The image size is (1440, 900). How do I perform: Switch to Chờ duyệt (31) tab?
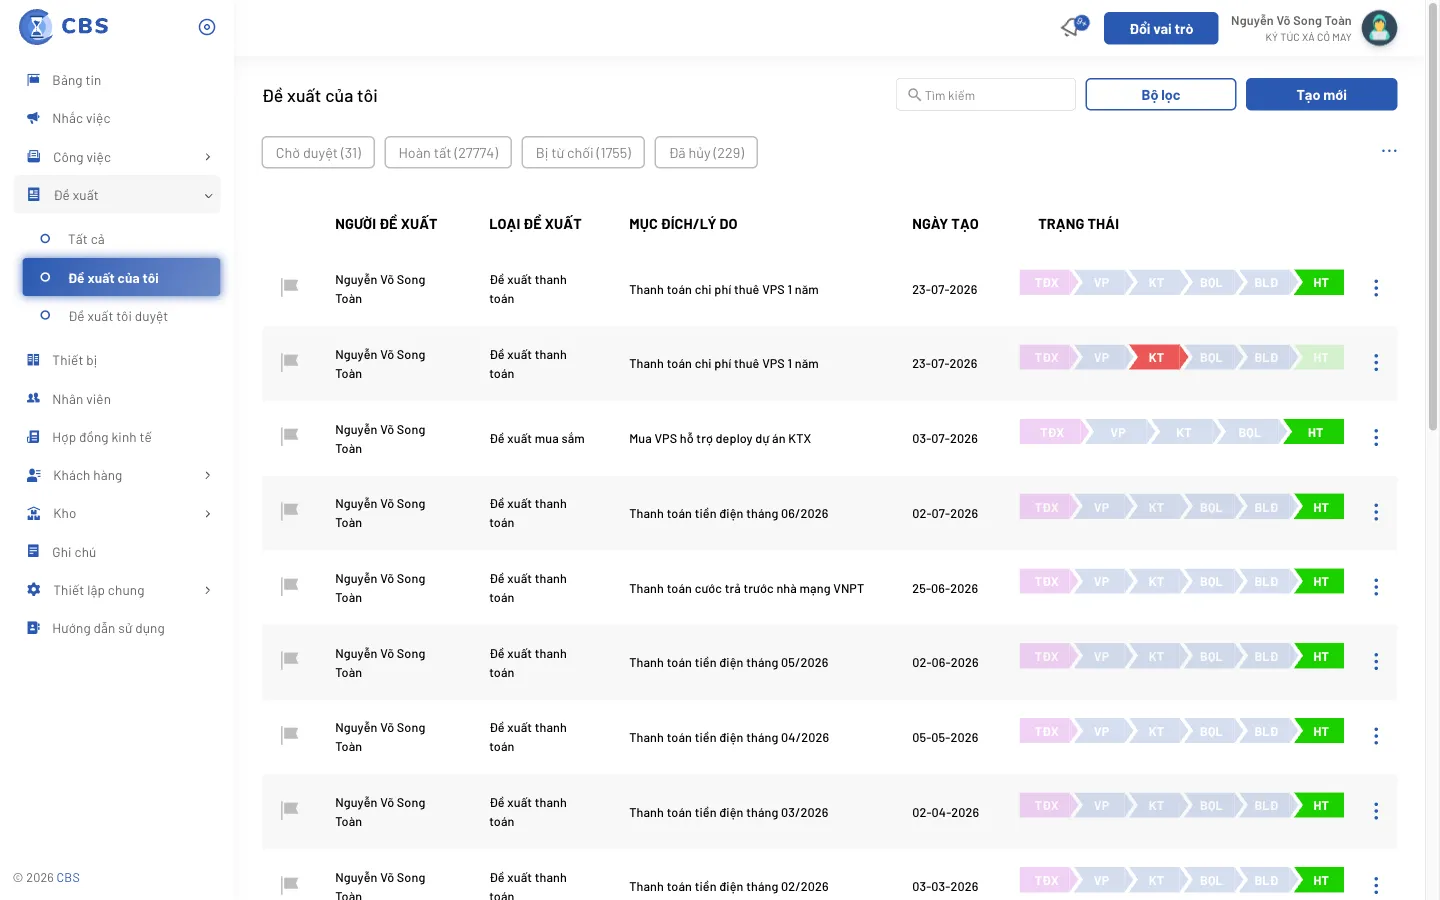(x=319, y=153)
